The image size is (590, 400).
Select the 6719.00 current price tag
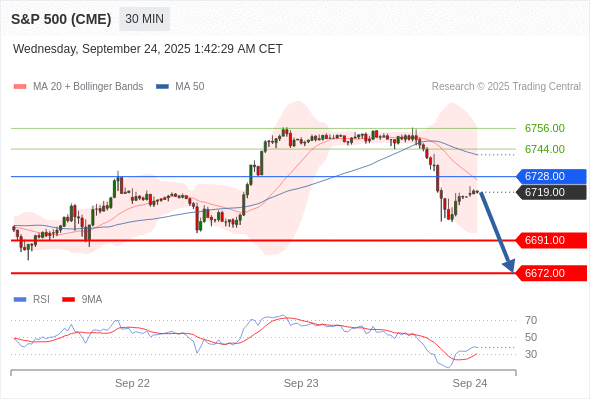551,192
